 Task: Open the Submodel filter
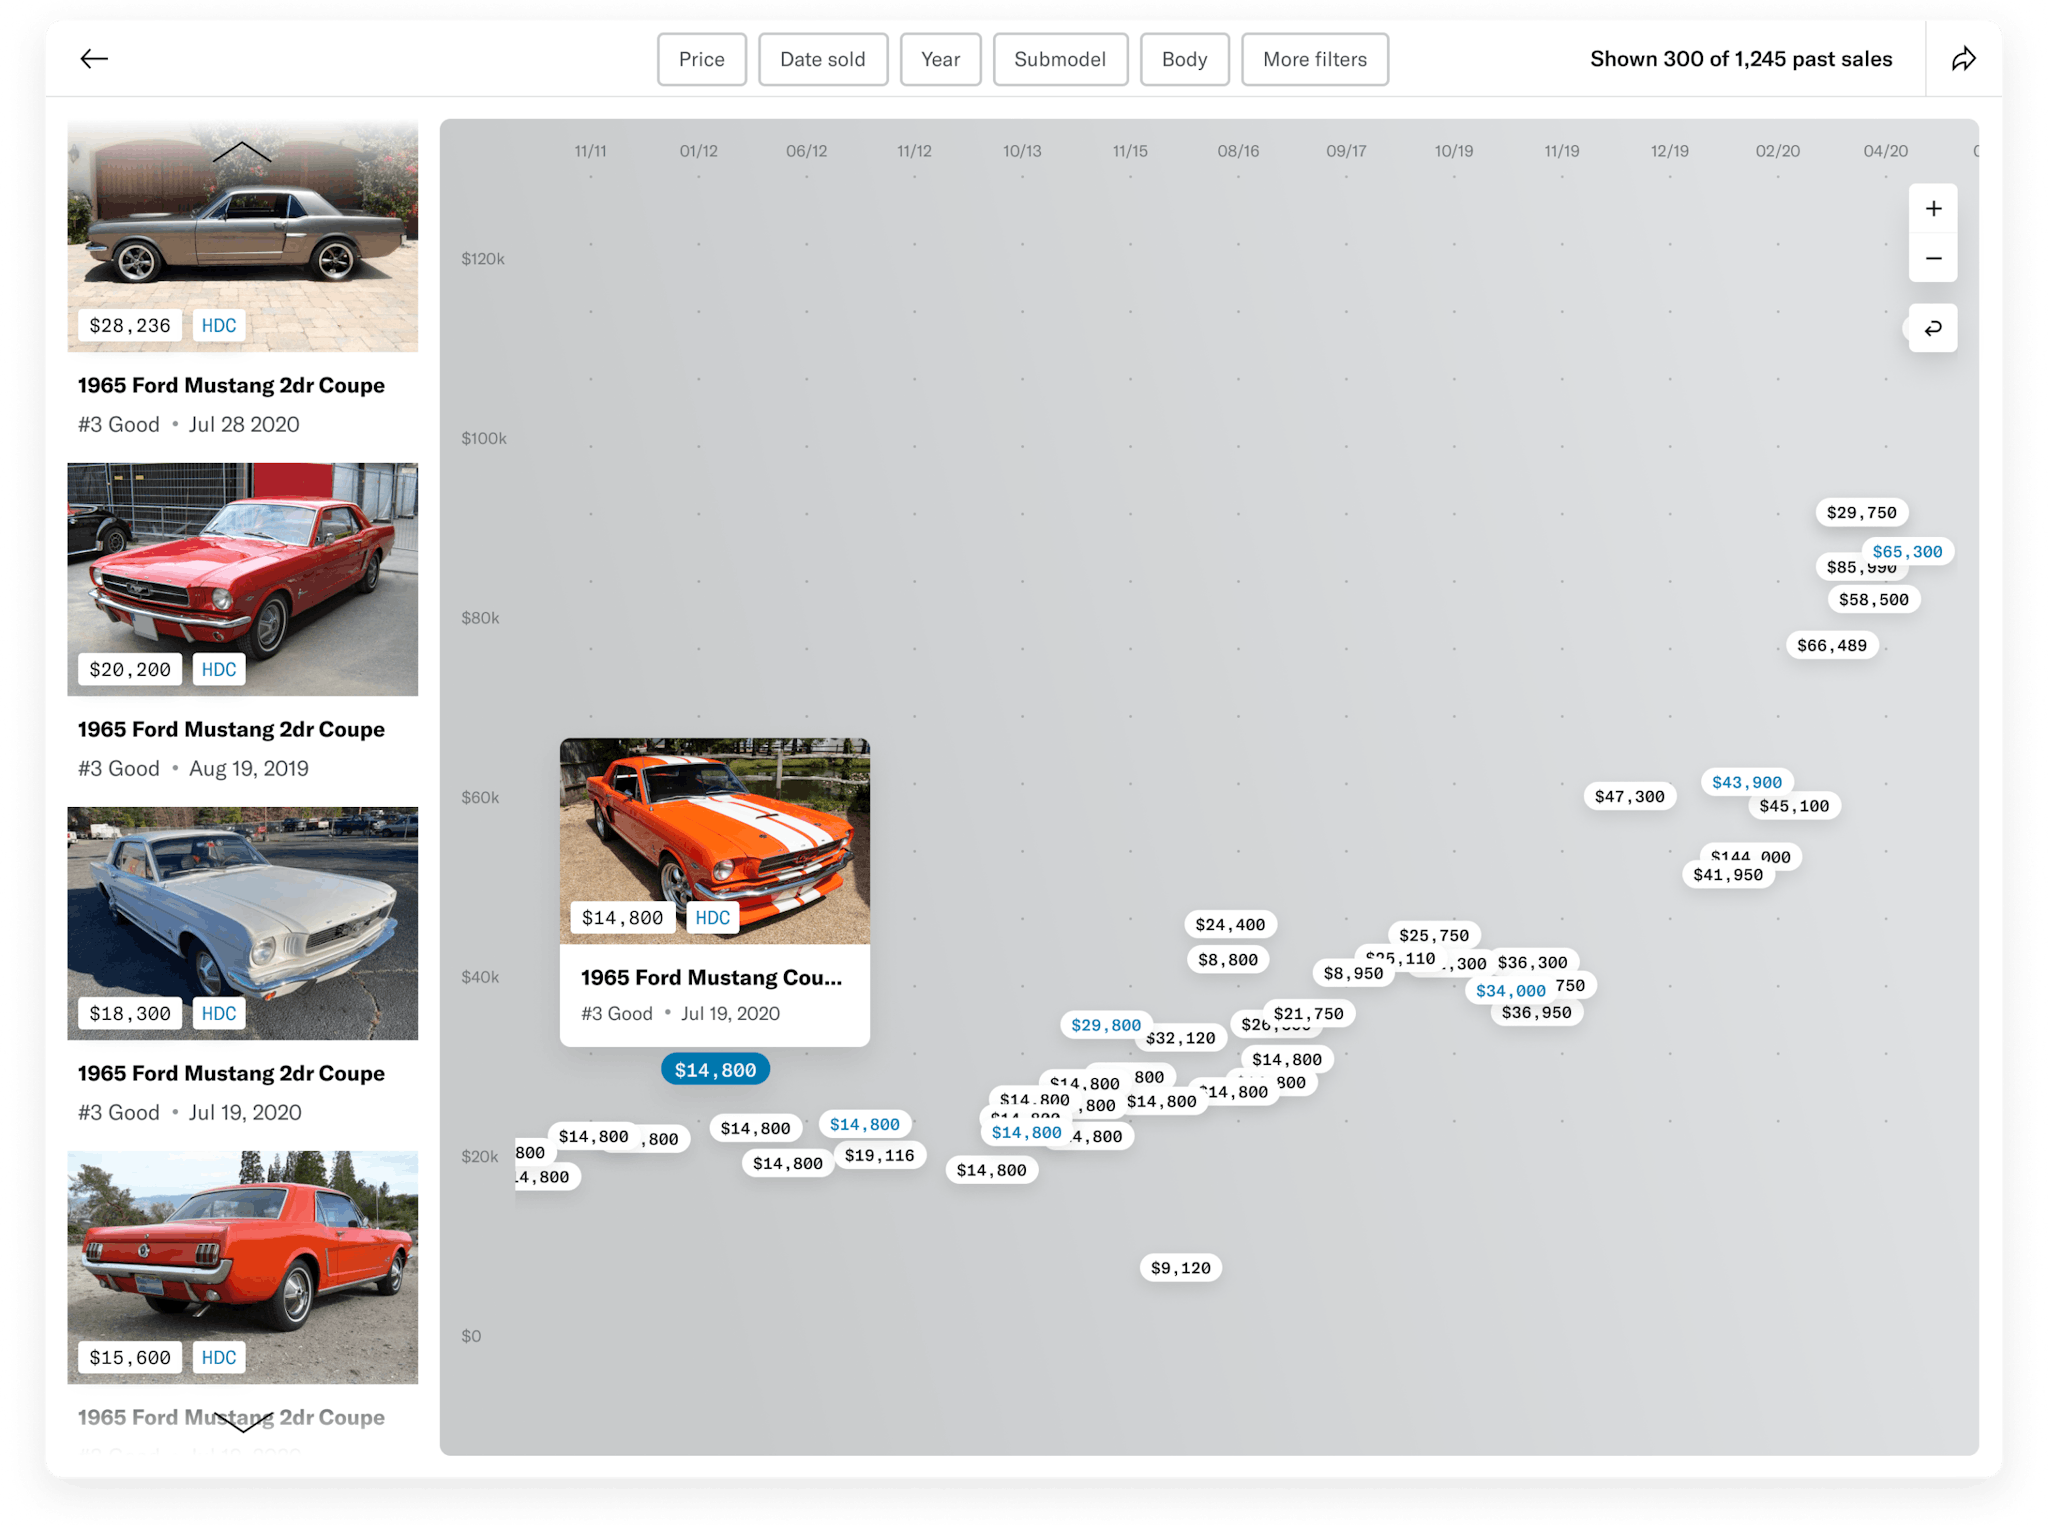pos(1060,59)
